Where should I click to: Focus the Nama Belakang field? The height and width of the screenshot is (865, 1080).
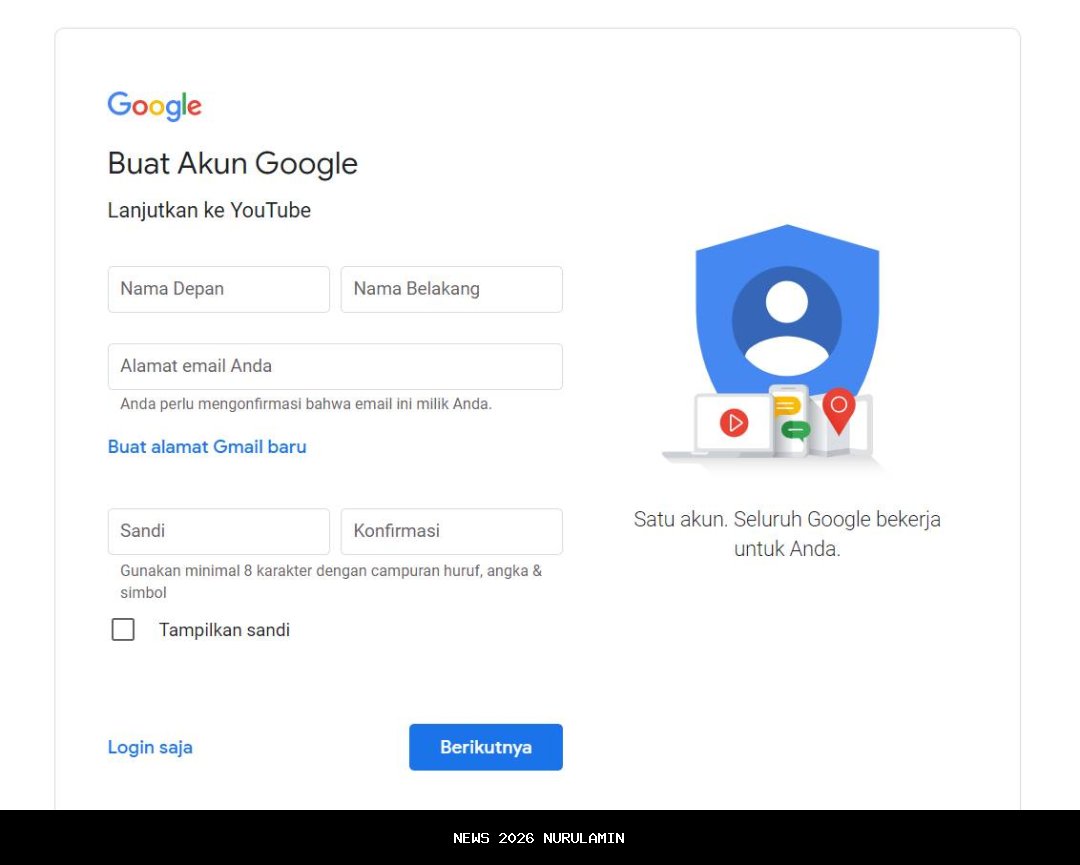[452, 289]
